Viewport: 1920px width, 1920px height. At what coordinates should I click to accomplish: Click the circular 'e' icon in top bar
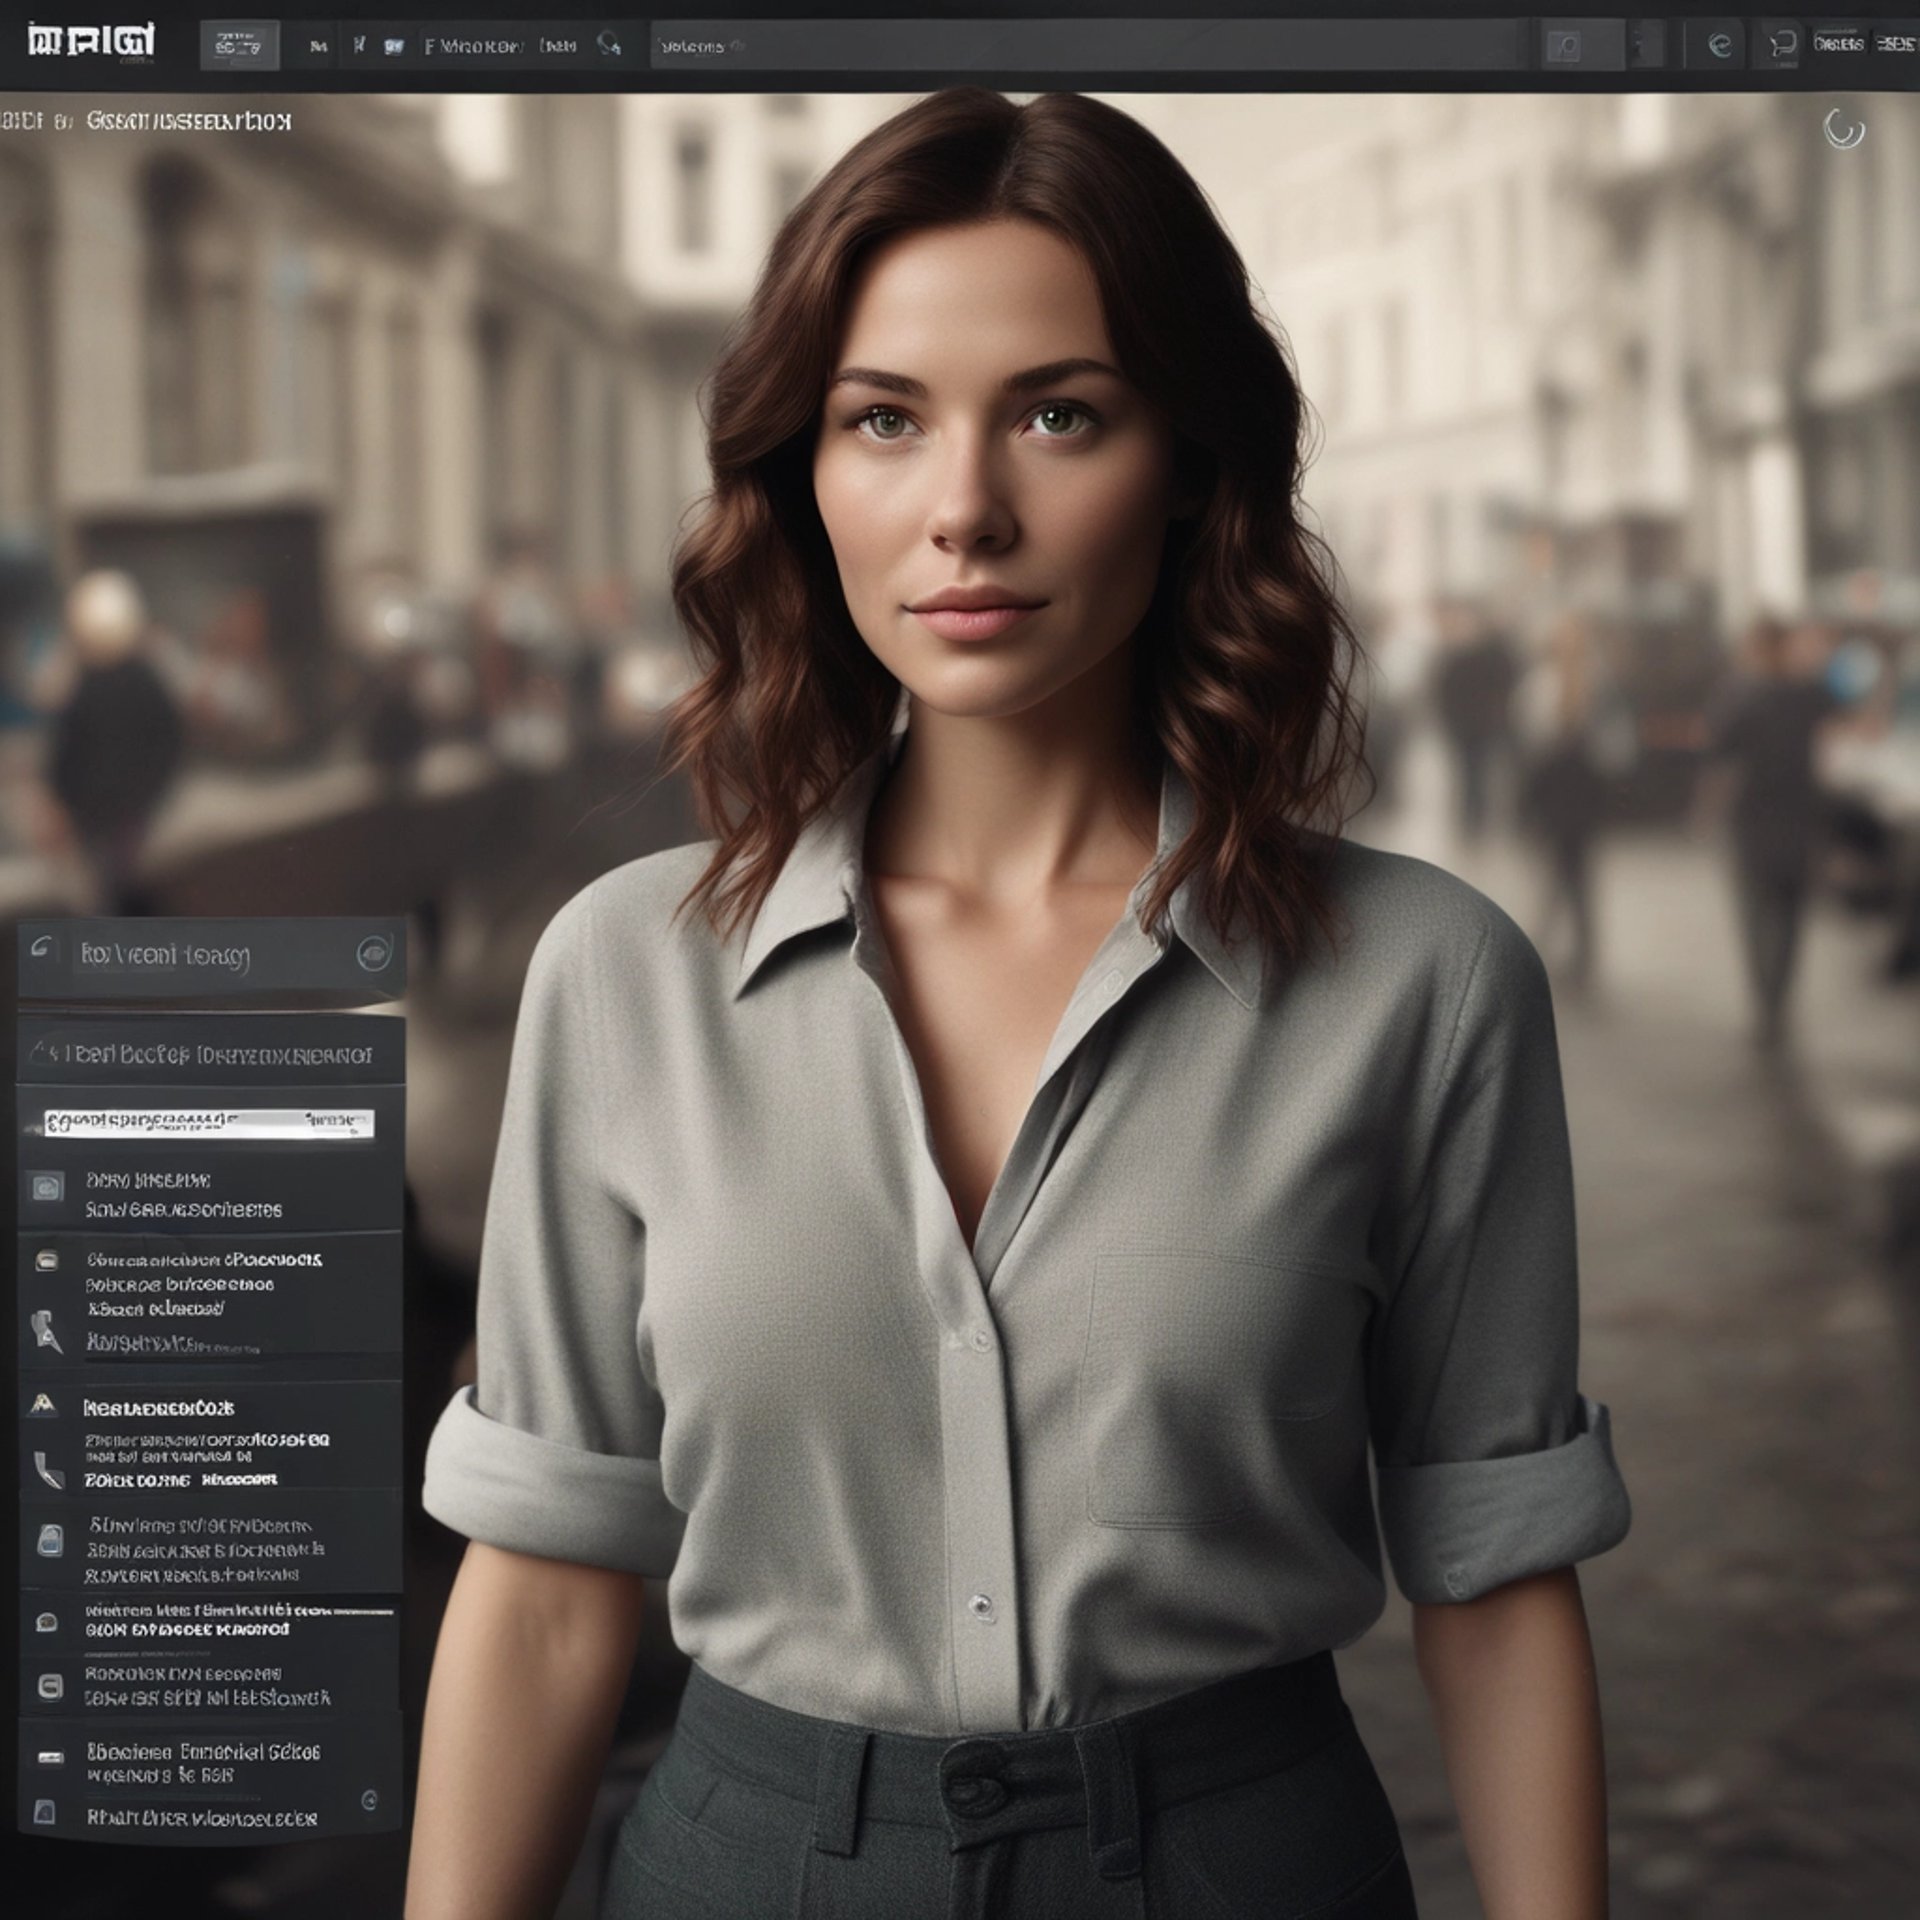[x=1720, y=45]
